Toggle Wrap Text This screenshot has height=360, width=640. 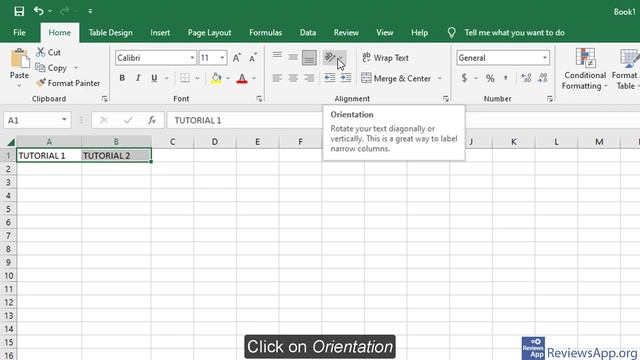[x=385, y=58]
